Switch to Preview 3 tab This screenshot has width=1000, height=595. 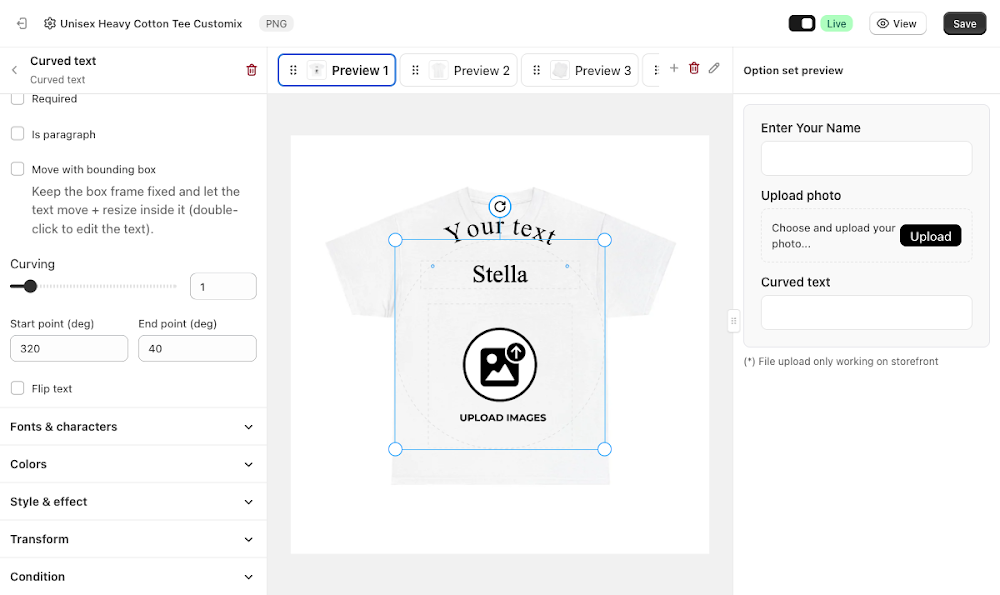click(580, 70)
